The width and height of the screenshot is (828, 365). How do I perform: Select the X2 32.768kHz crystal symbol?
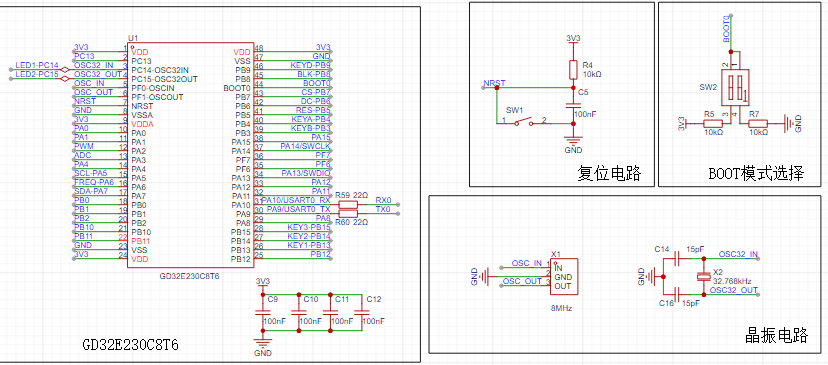point(703,276)
